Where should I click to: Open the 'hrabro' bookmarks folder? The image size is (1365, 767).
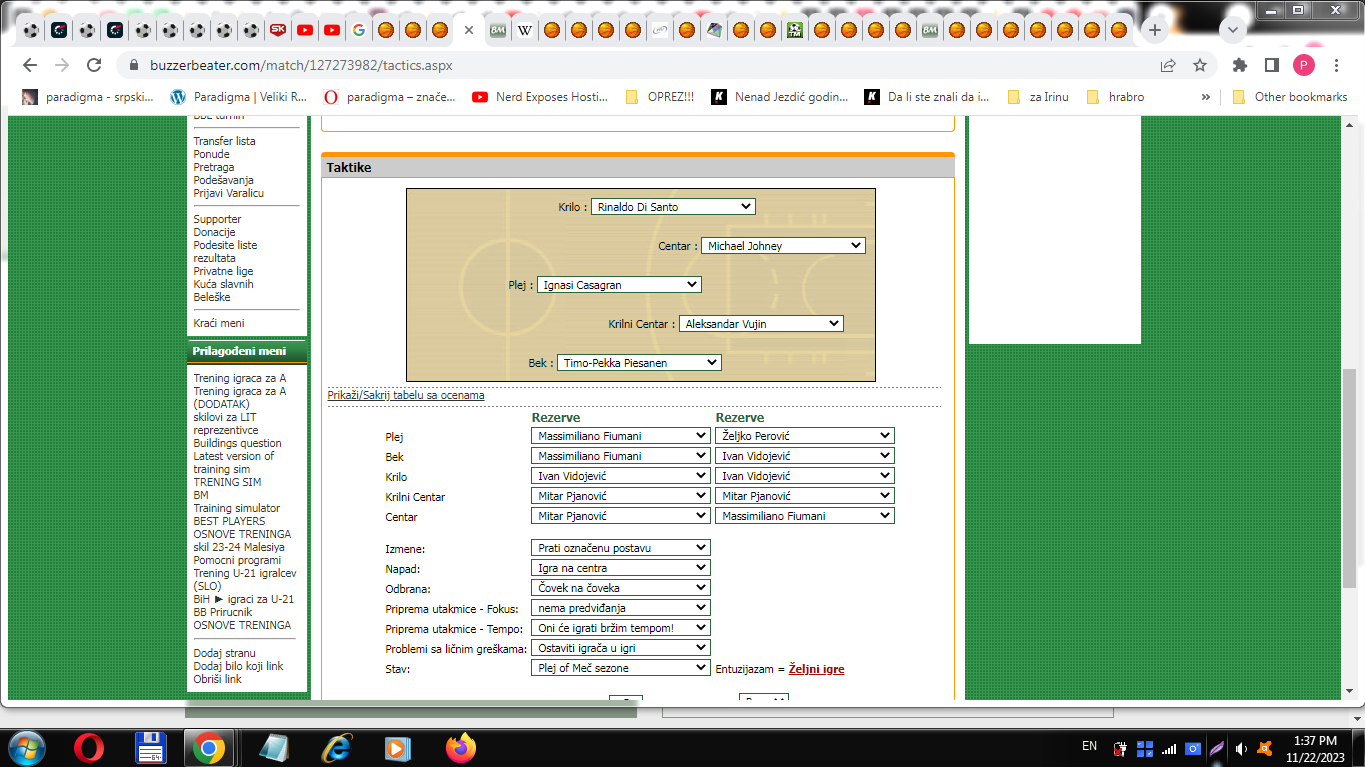click(x=1115, y=97)
